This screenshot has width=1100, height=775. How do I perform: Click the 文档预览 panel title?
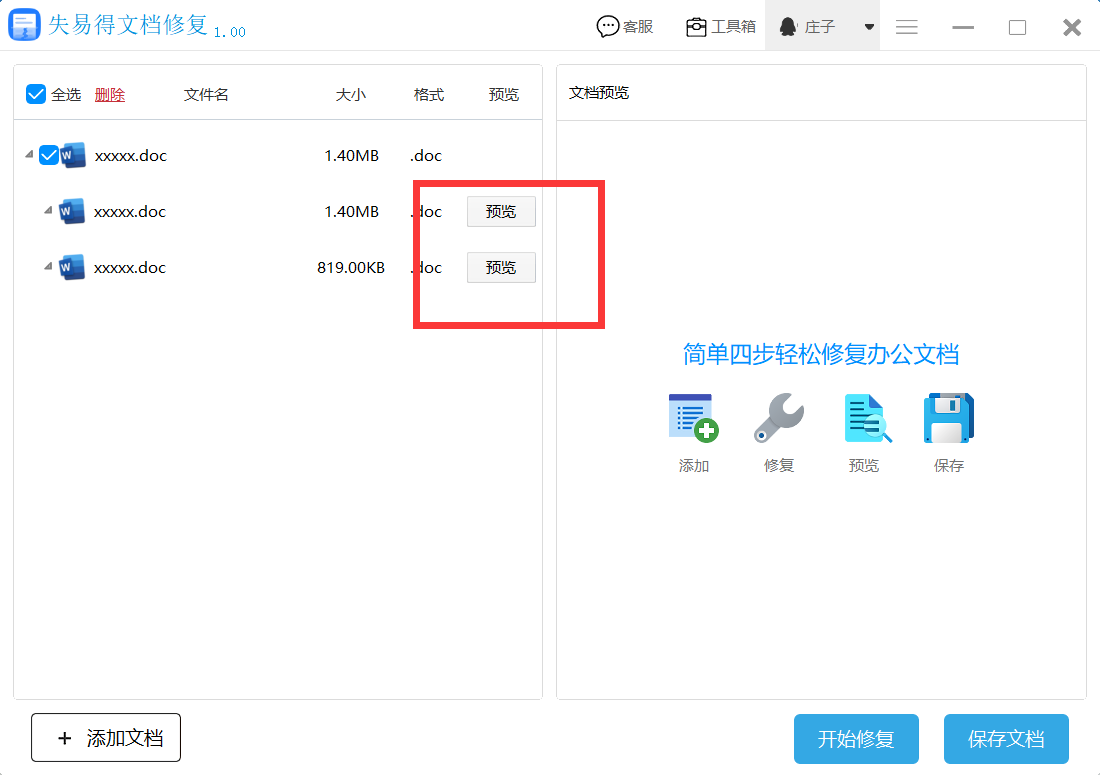coord(598,93)
